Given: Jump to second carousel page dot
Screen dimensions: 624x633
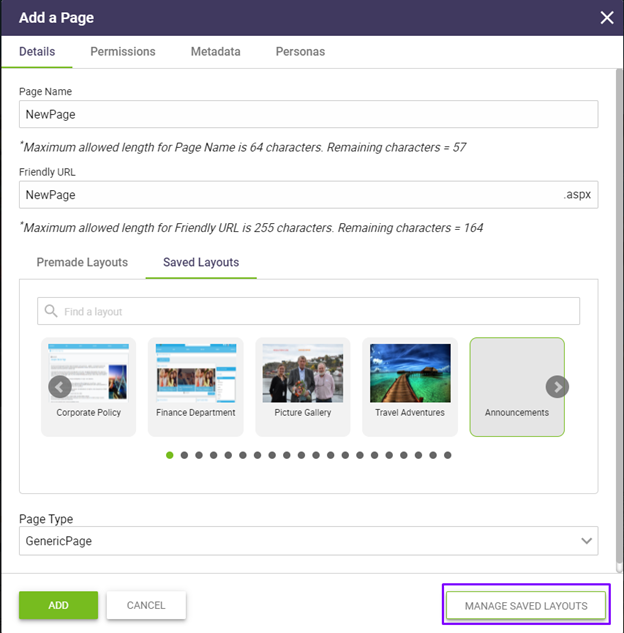Looking at the screenshot, I should click(x=185, y=455).
